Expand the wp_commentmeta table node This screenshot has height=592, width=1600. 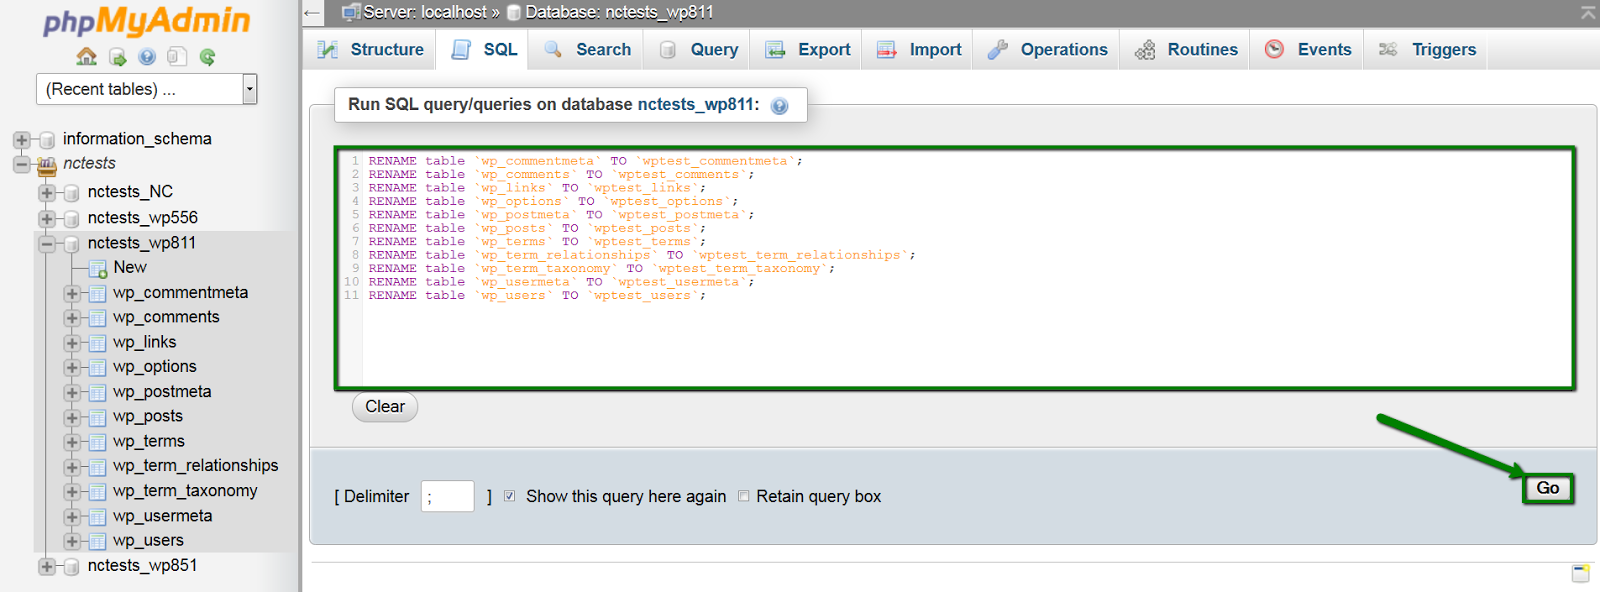(x=72, y=293)
